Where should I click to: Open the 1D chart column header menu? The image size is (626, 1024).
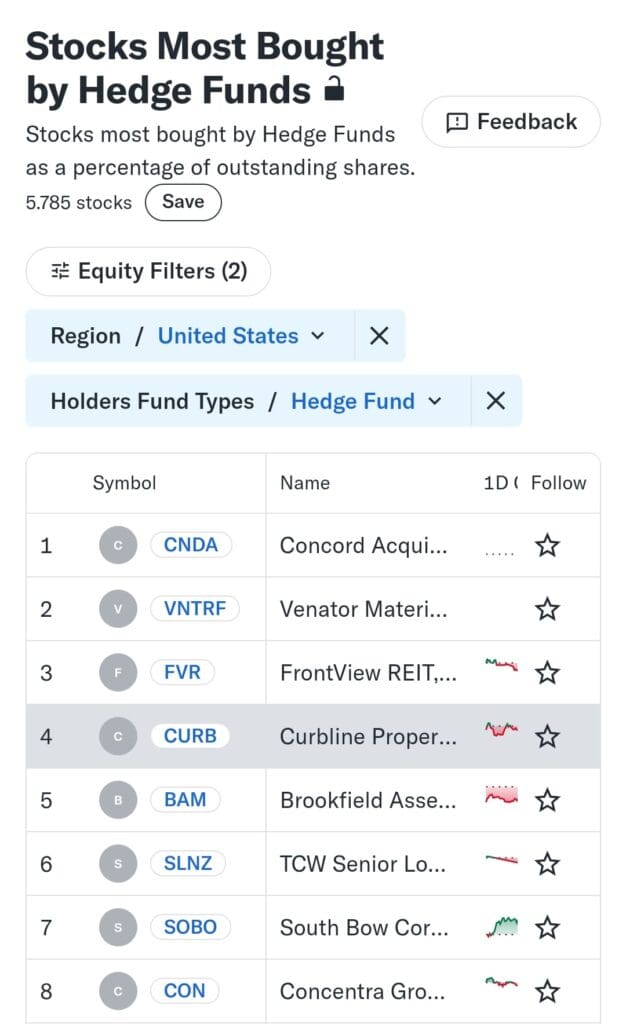[x=498, y=483]
